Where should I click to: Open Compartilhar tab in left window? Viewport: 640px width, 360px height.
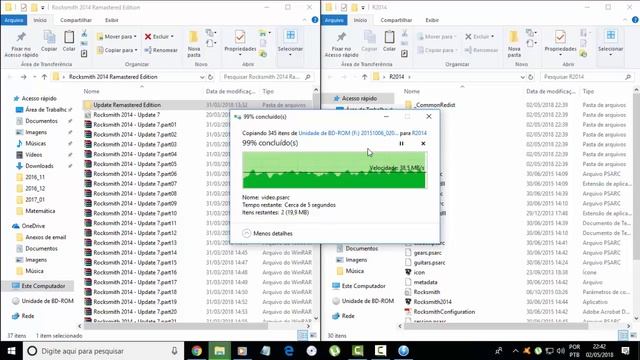pos(76,20)
